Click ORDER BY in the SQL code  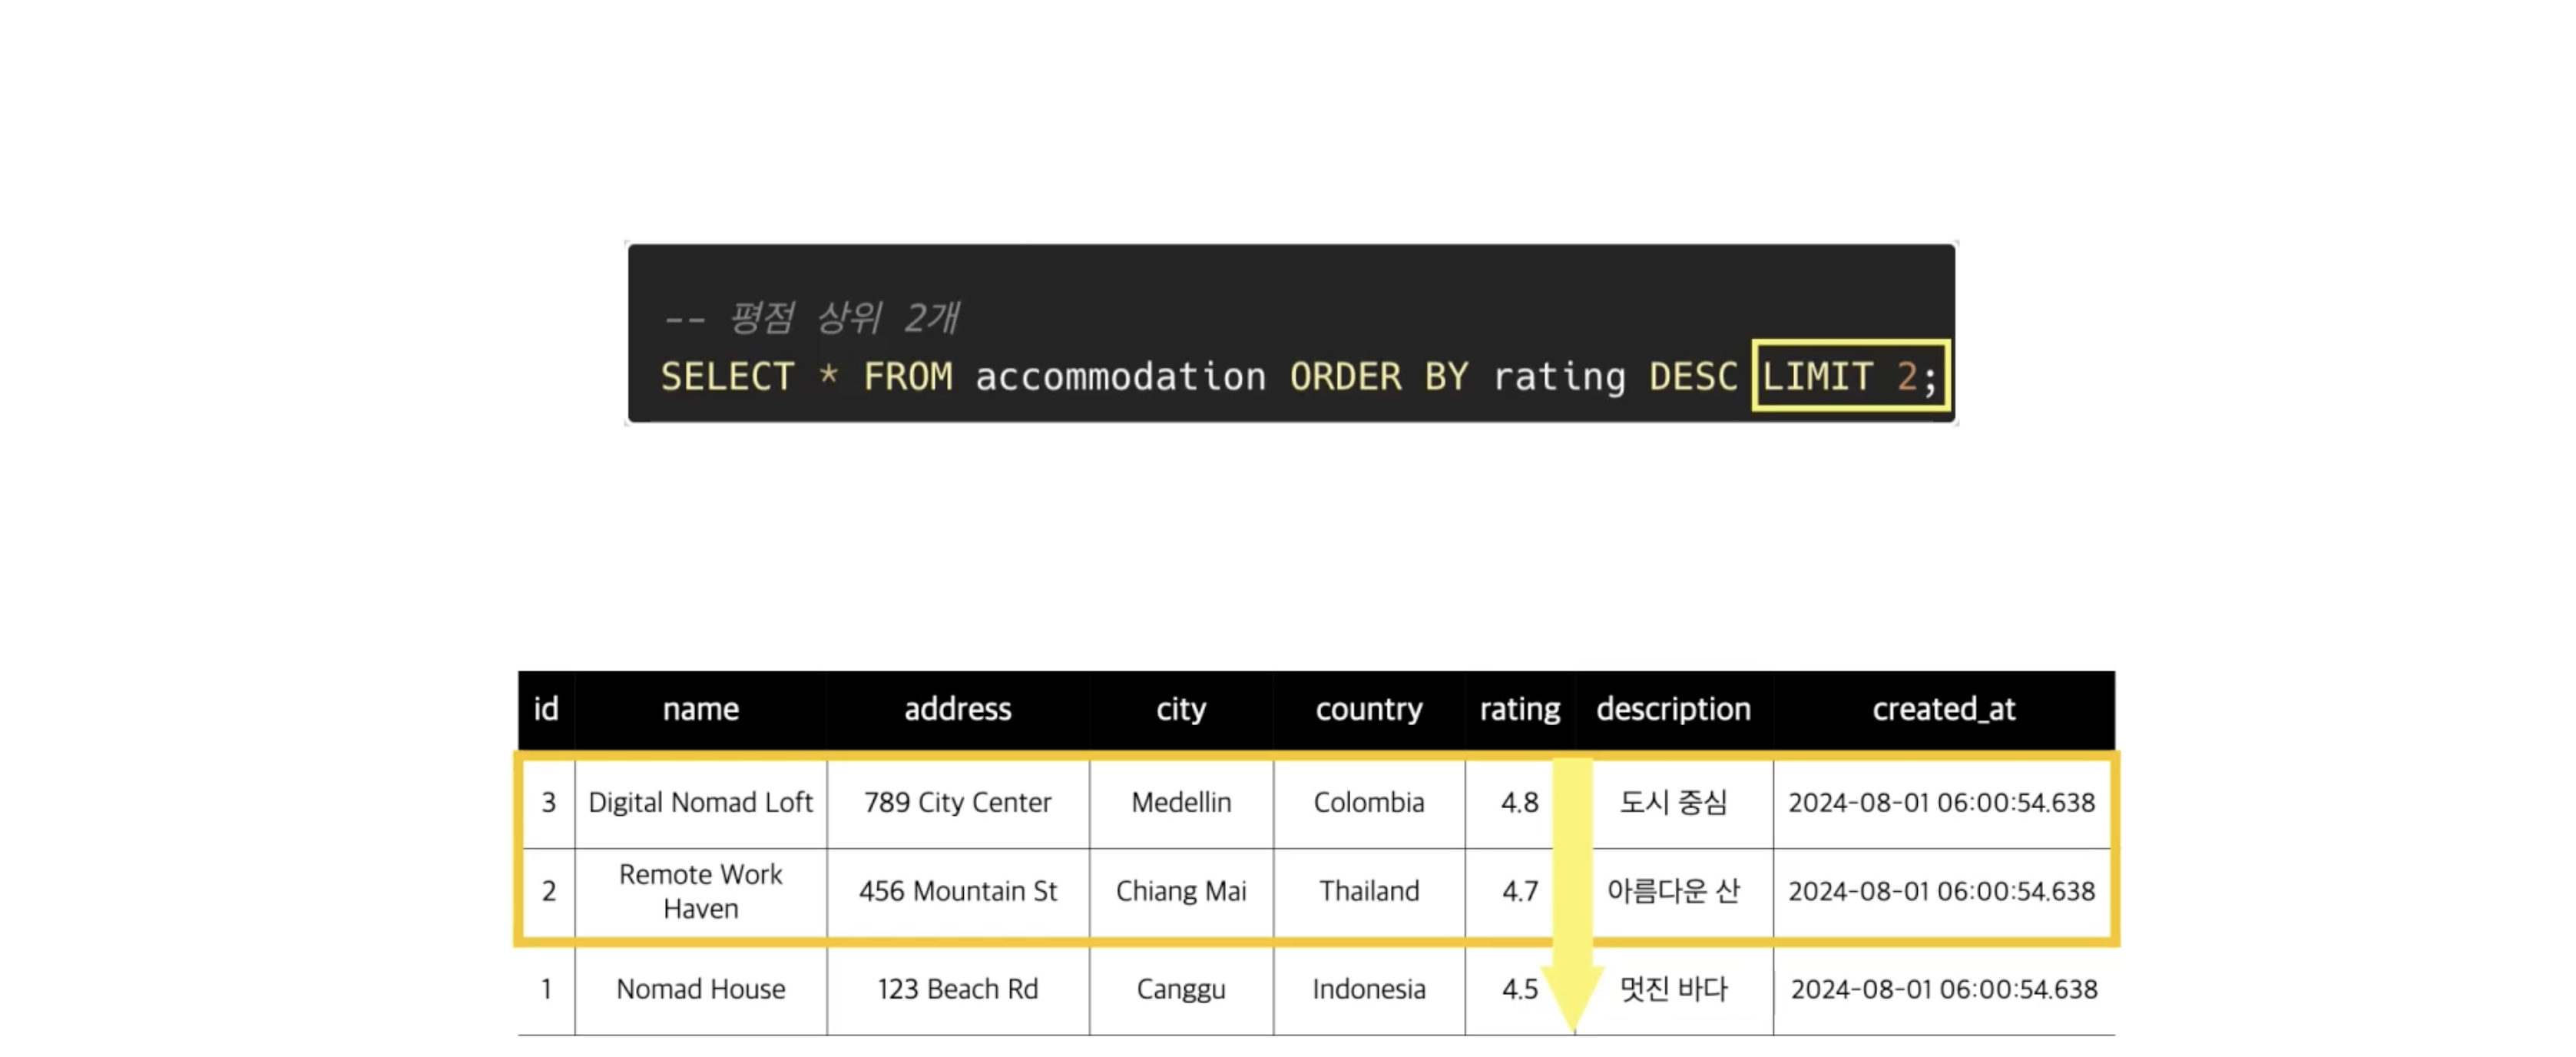tap(1379, 377)
